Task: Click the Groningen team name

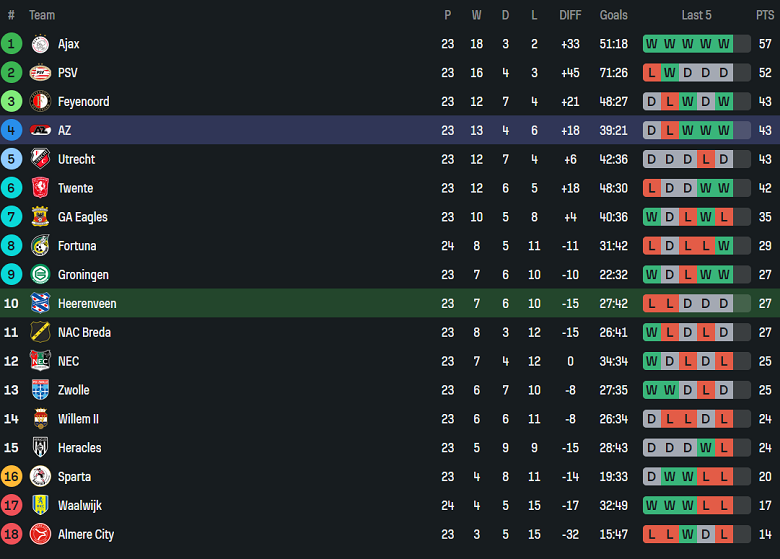Action: 83,275
